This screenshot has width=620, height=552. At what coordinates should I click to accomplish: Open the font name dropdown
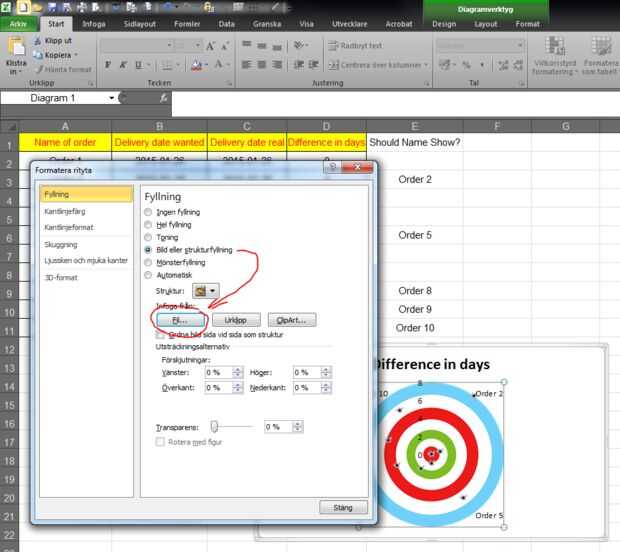pyautogui.click(x=170, y=45)
